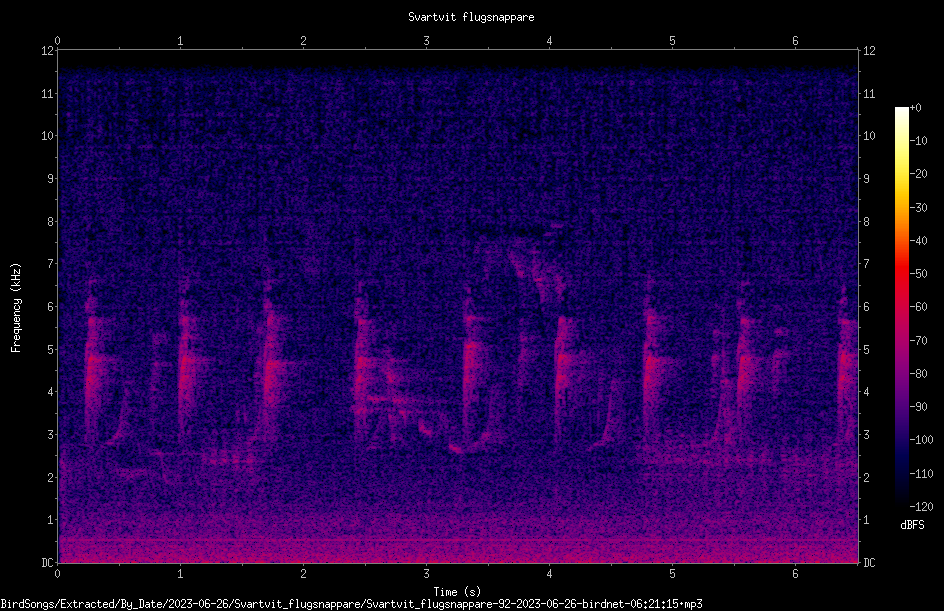Click the title 'Svartvit flugsnappare'
This screenshot has height=611, width=944.
[x=471, y=17]
